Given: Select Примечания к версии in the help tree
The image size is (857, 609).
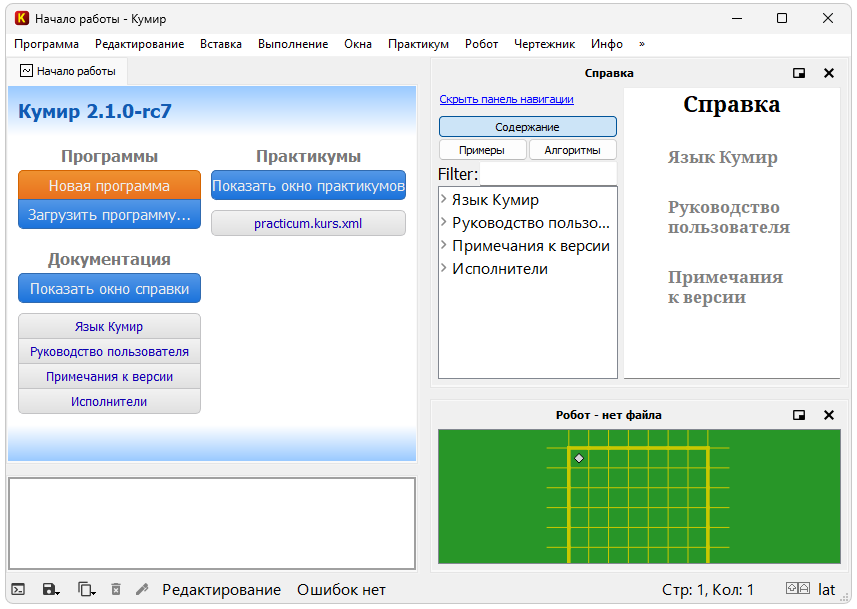Looking at the screenshot, I should [x=531, y=246].
